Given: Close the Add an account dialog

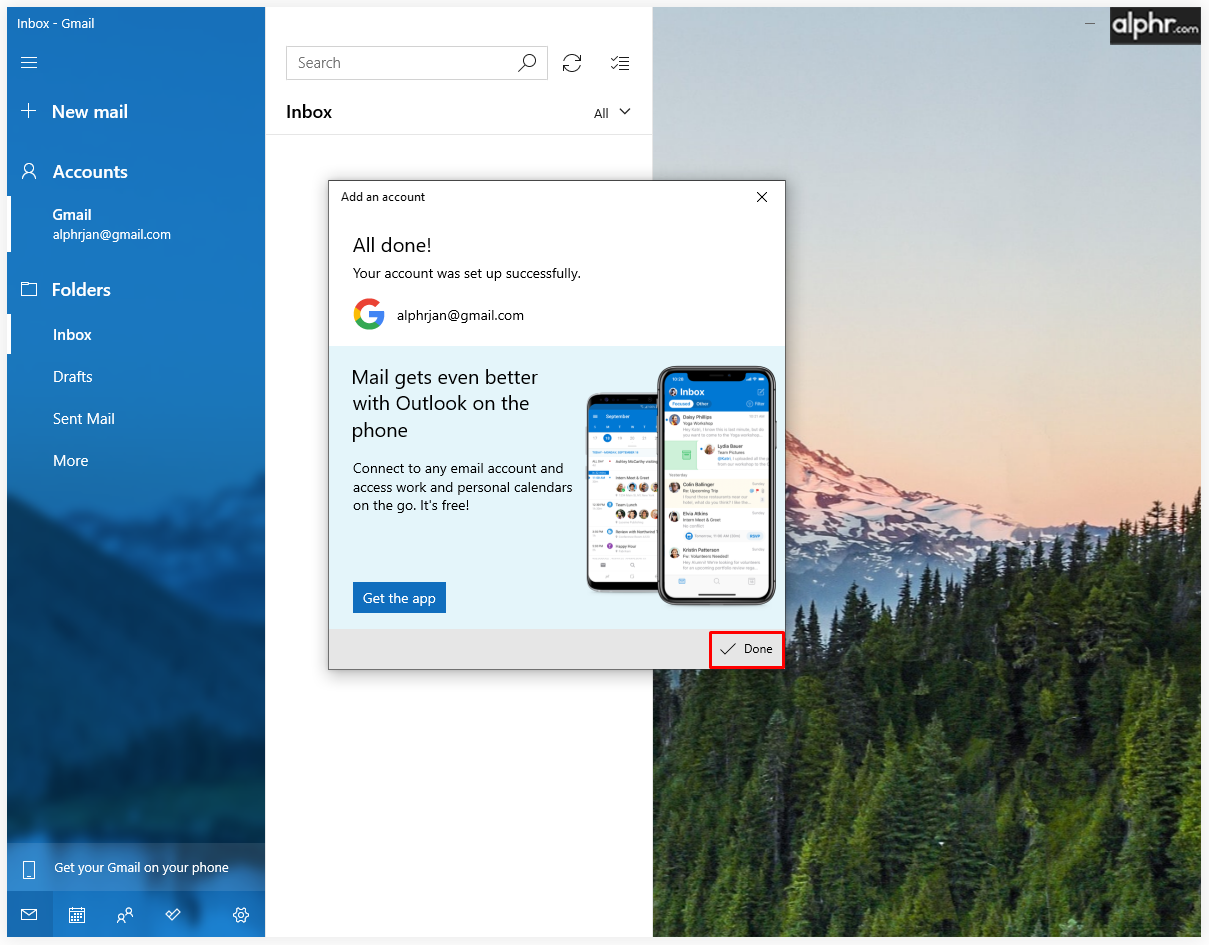Looking at the screenshot, I should [x=762, y=197].
